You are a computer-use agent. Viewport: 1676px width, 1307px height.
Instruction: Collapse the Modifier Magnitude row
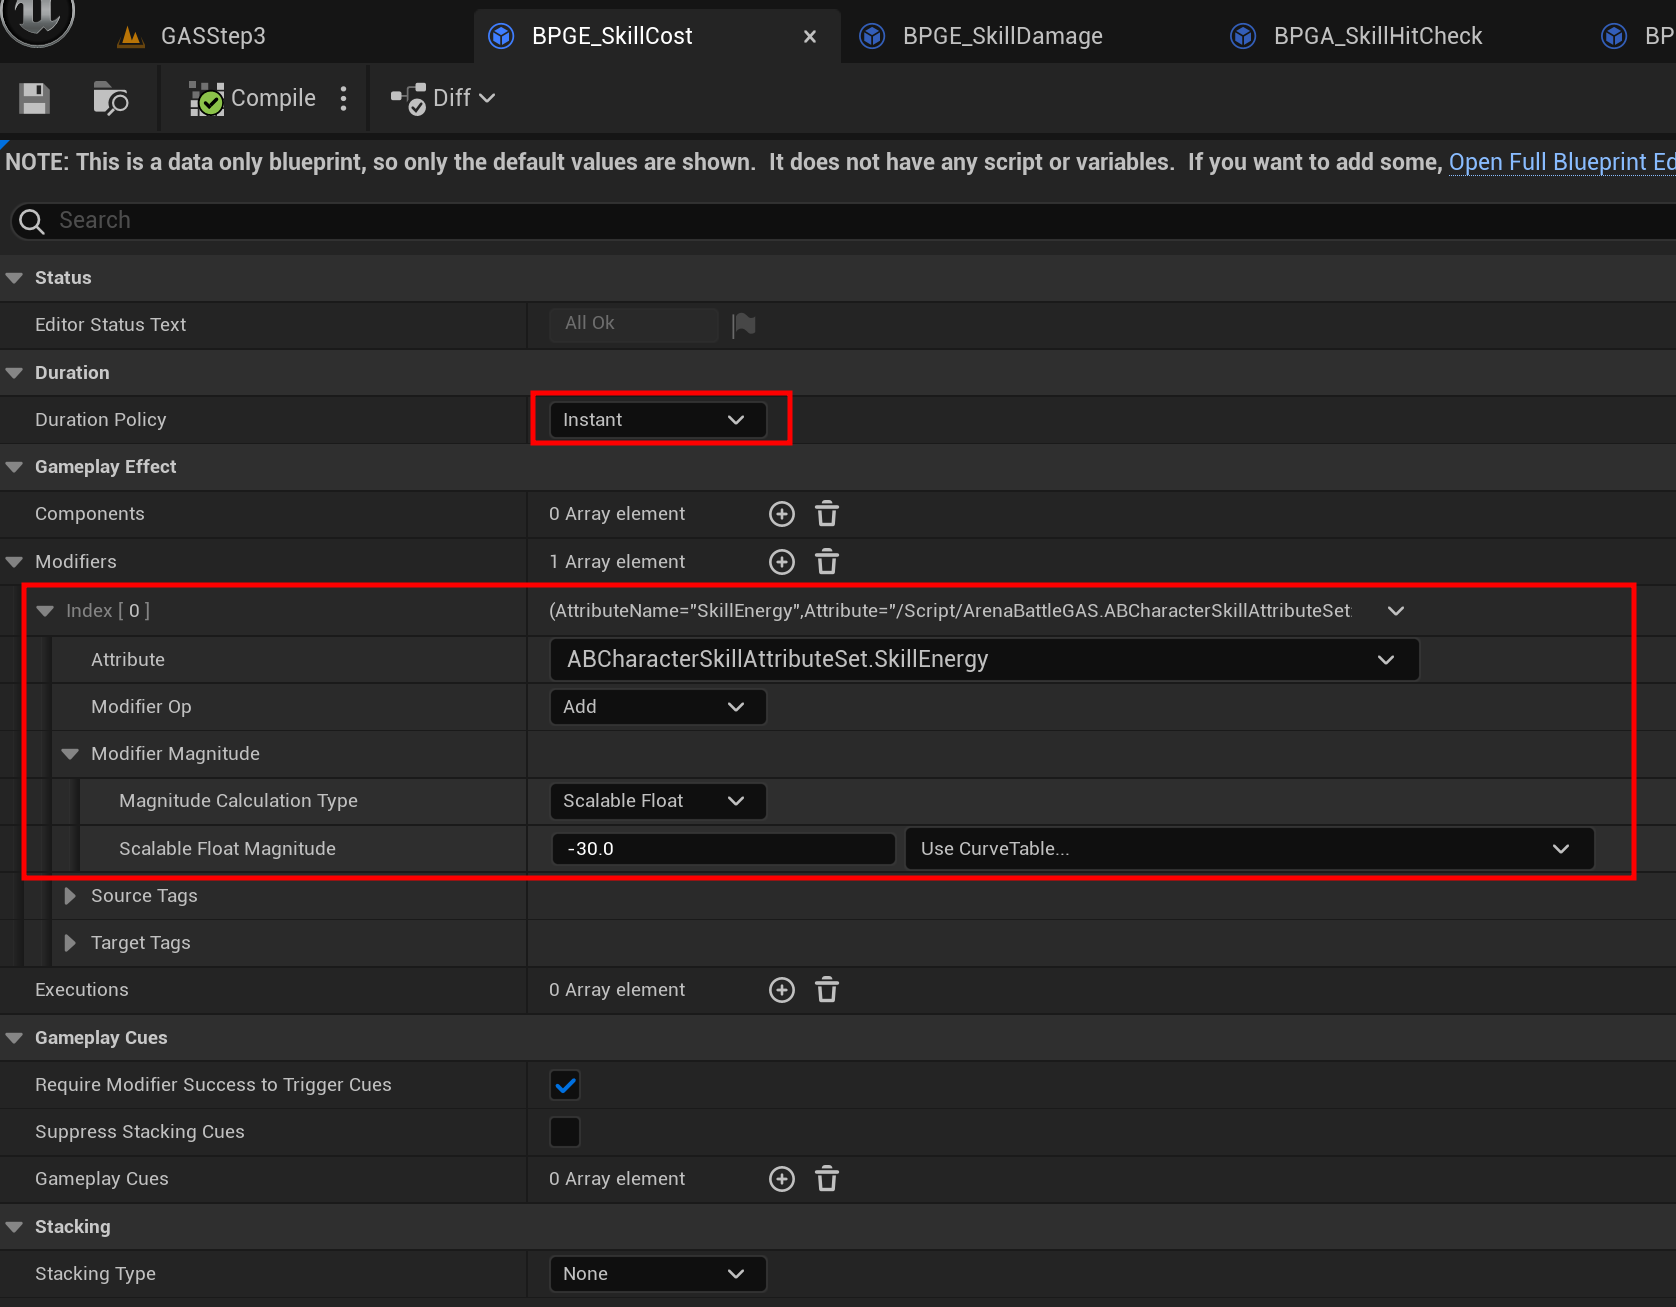click(70, 754)
